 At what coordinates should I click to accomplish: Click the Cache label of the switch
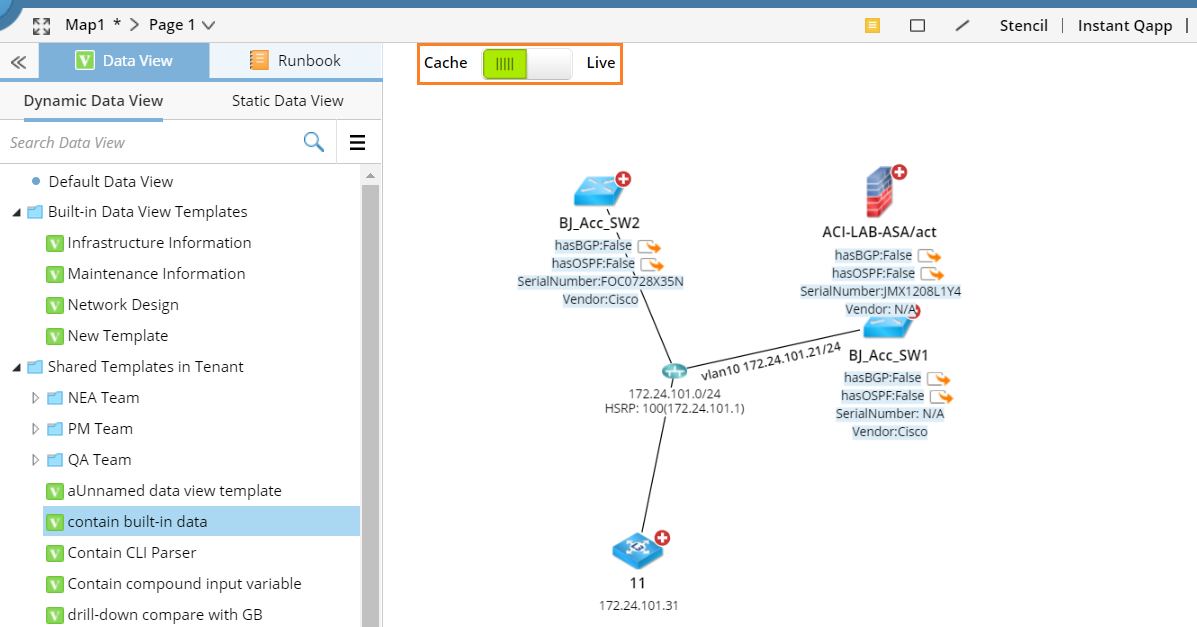445,63
